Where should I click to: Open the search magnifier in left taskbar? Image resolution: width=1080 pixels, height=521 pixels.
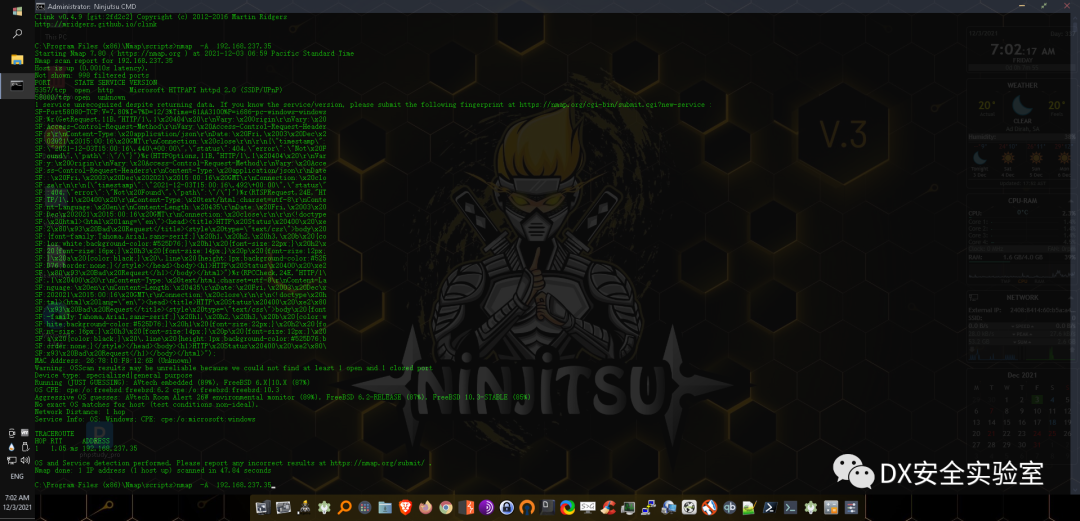pyautogui.click(x=17, y=33)
